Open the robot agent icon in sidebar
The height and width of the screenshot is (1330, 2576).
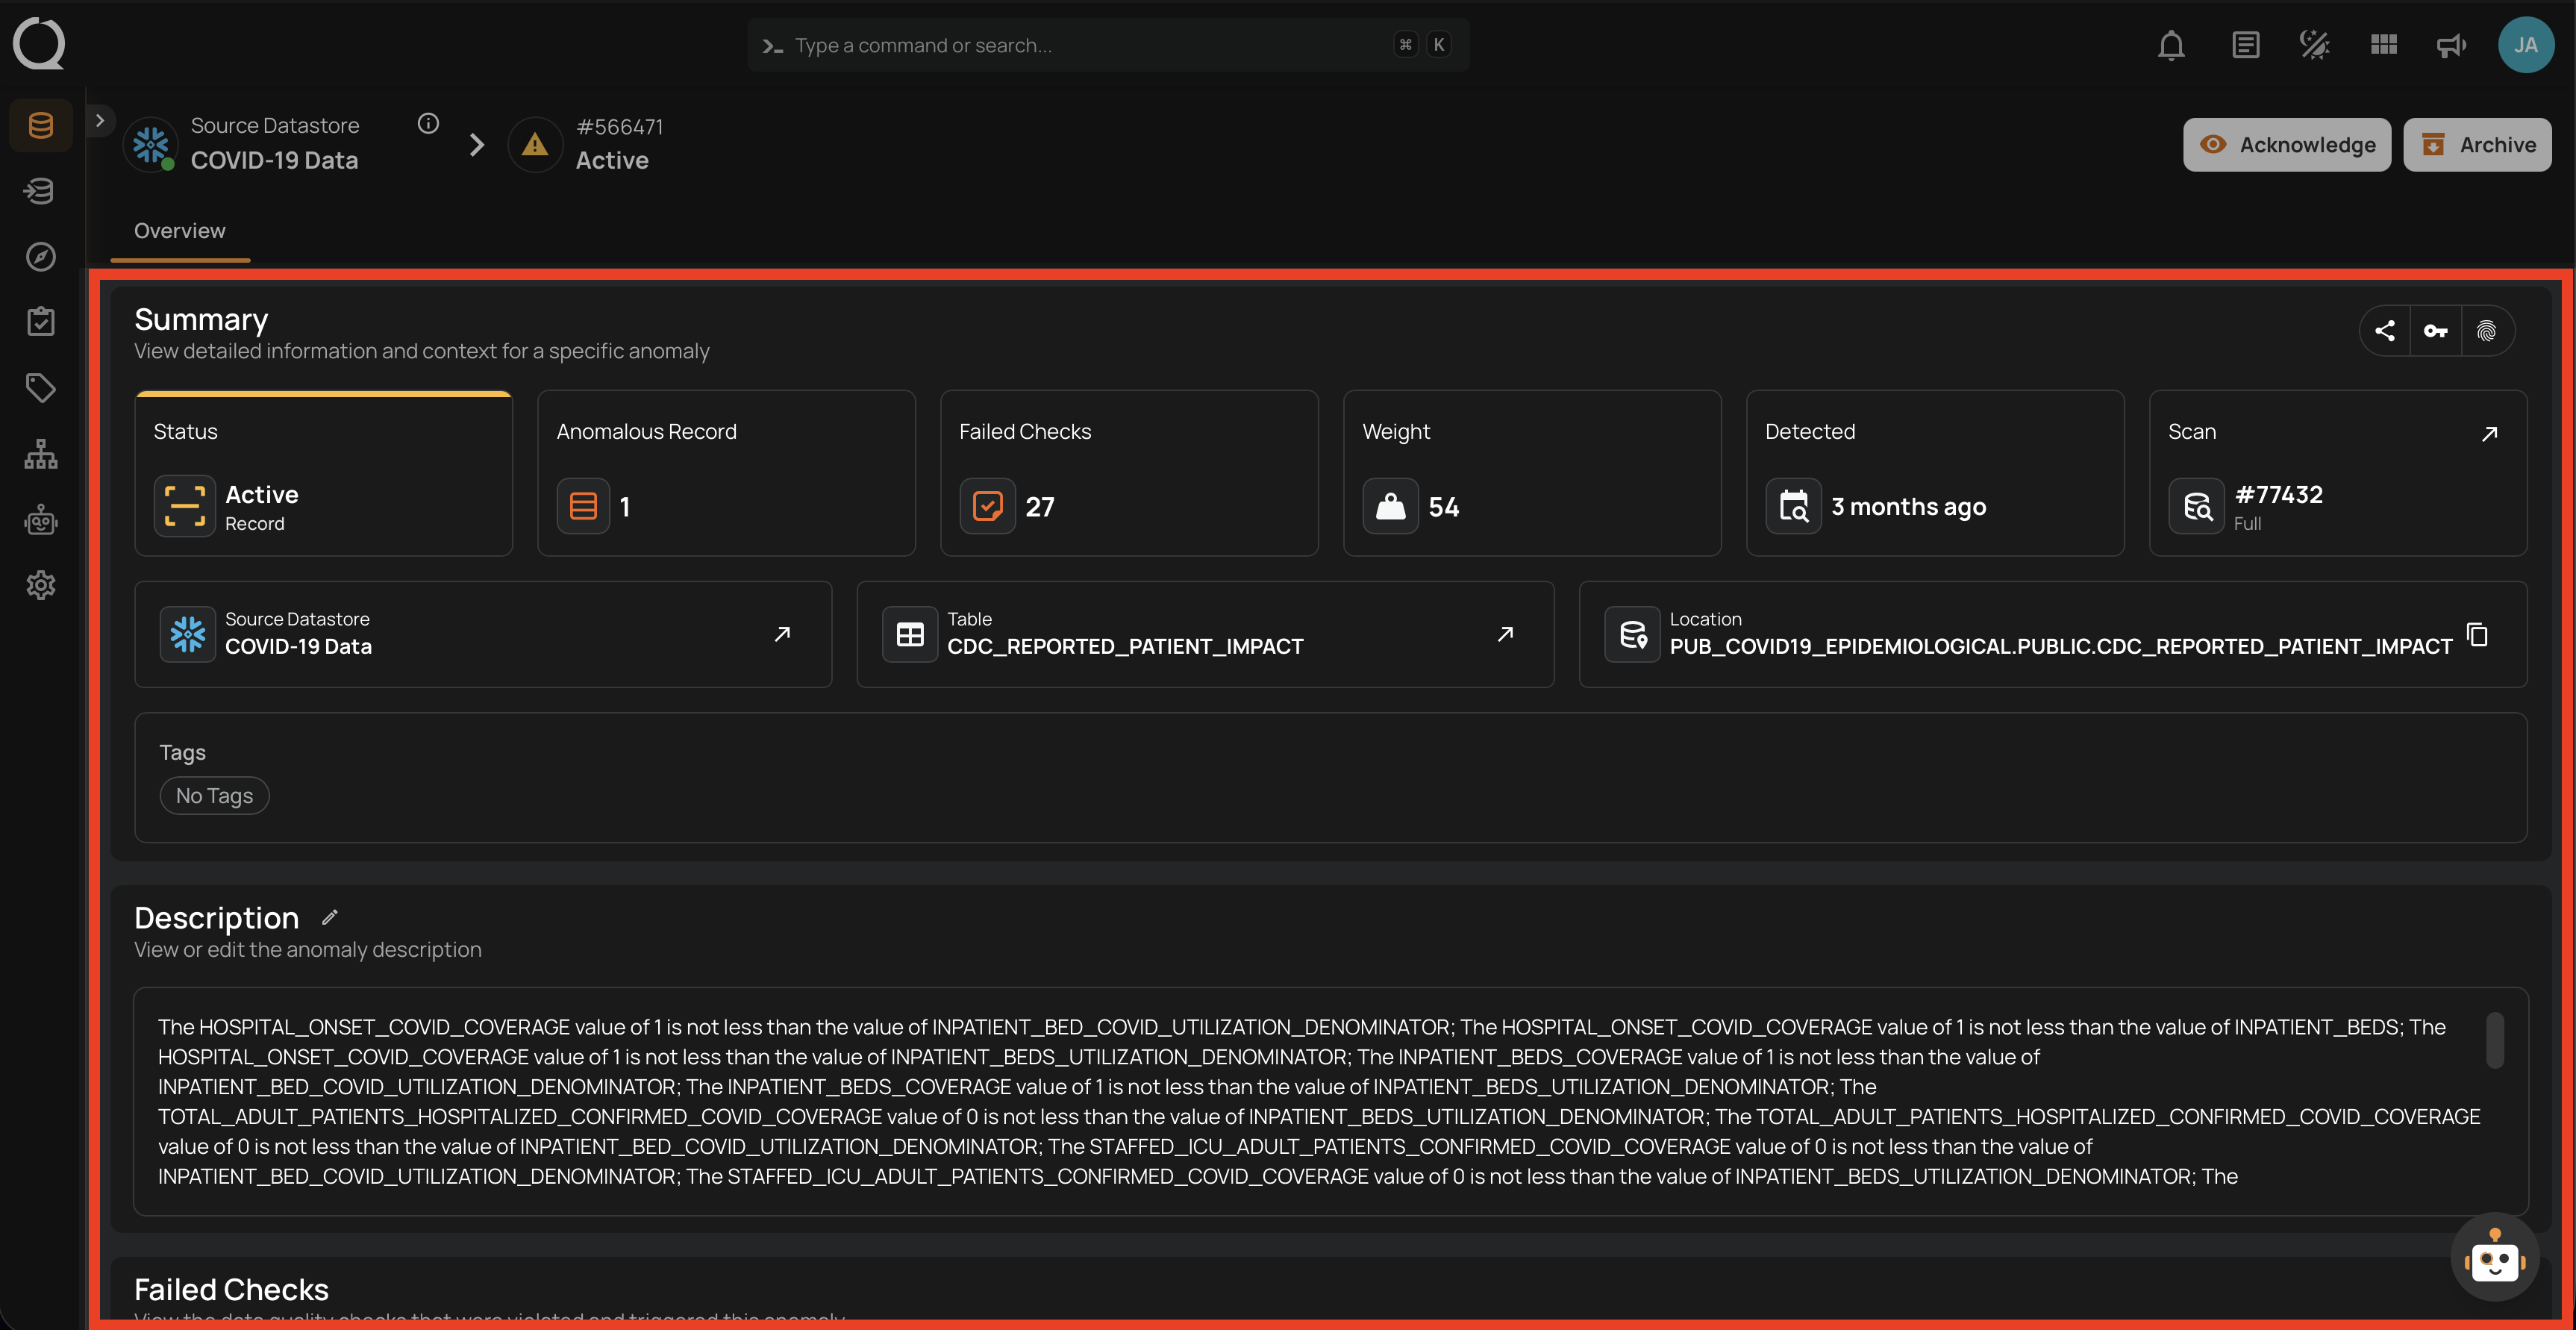point(41,520)
